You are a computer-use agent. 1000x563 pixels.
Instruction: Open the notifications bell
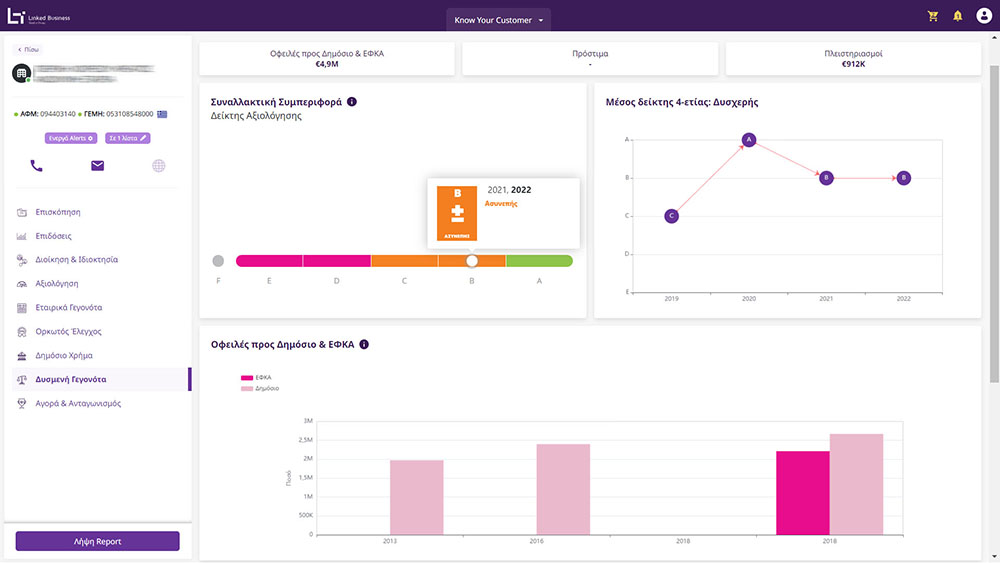coord(957,16)
